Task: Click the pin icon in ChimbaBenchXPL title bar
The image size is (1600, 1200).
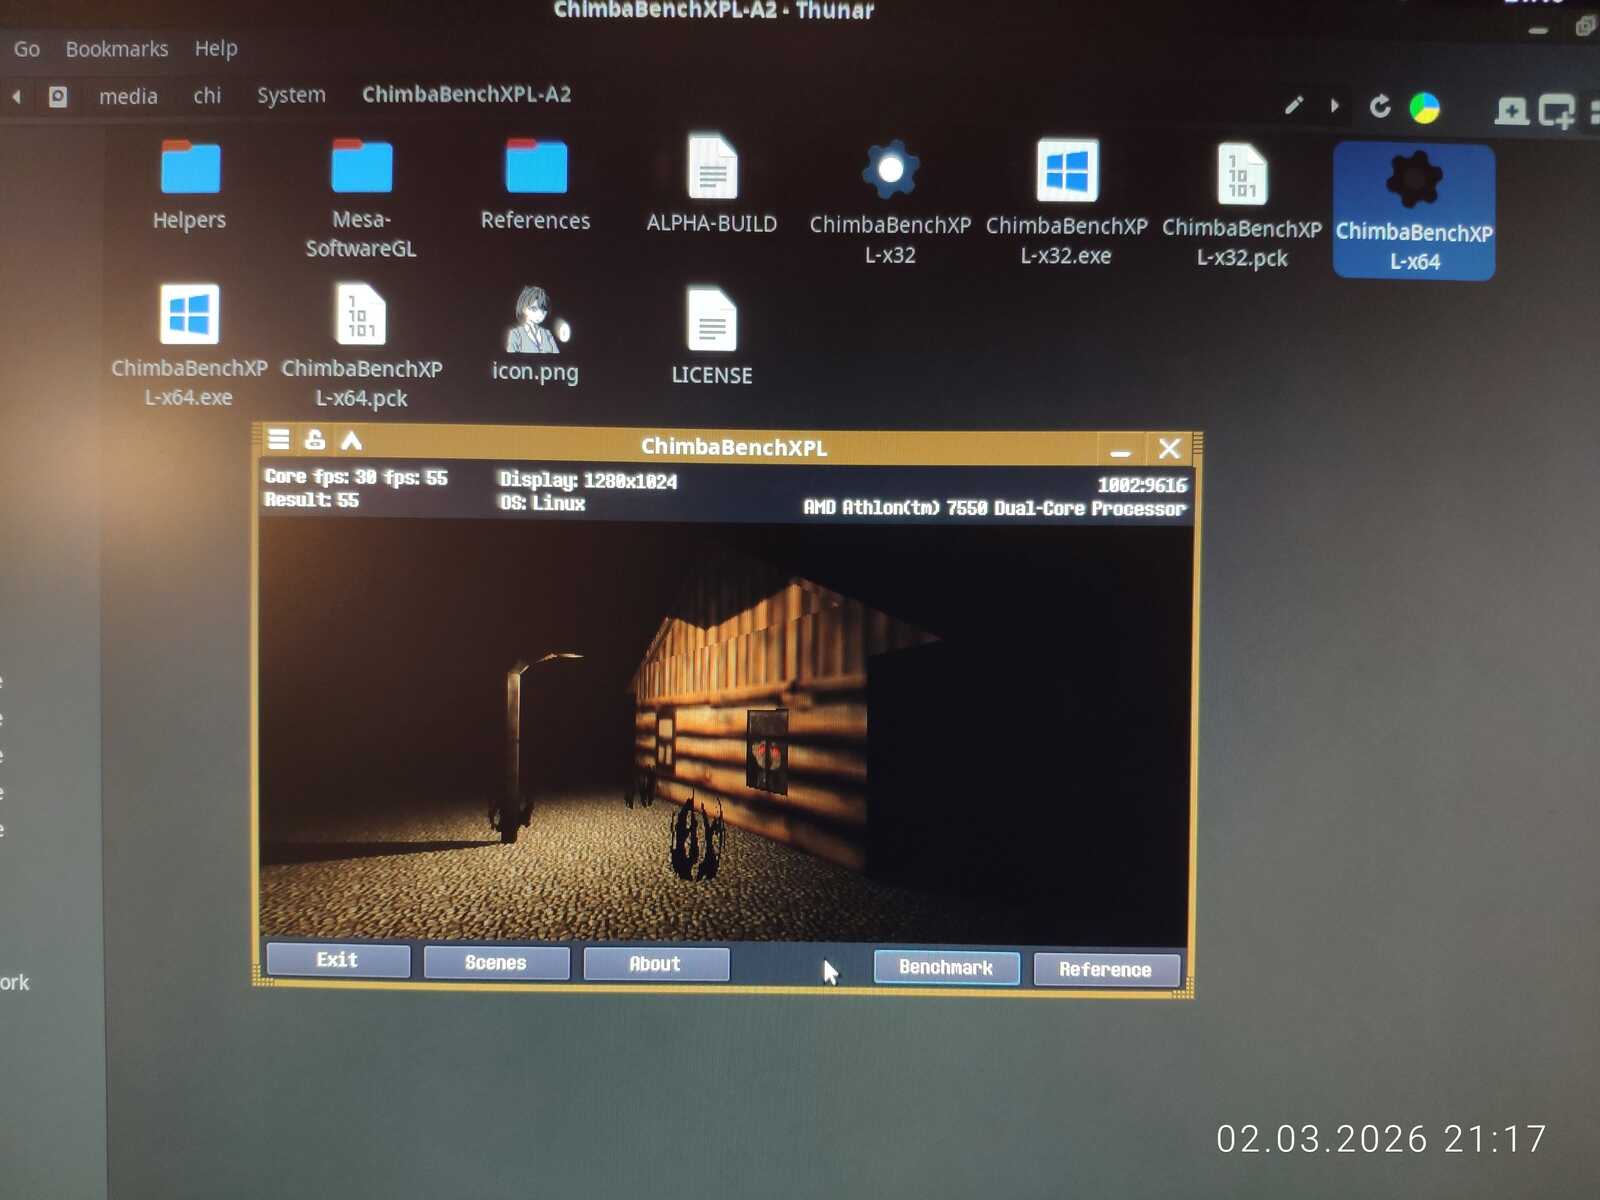Action: pyautogui.click(x=315, y=439)
